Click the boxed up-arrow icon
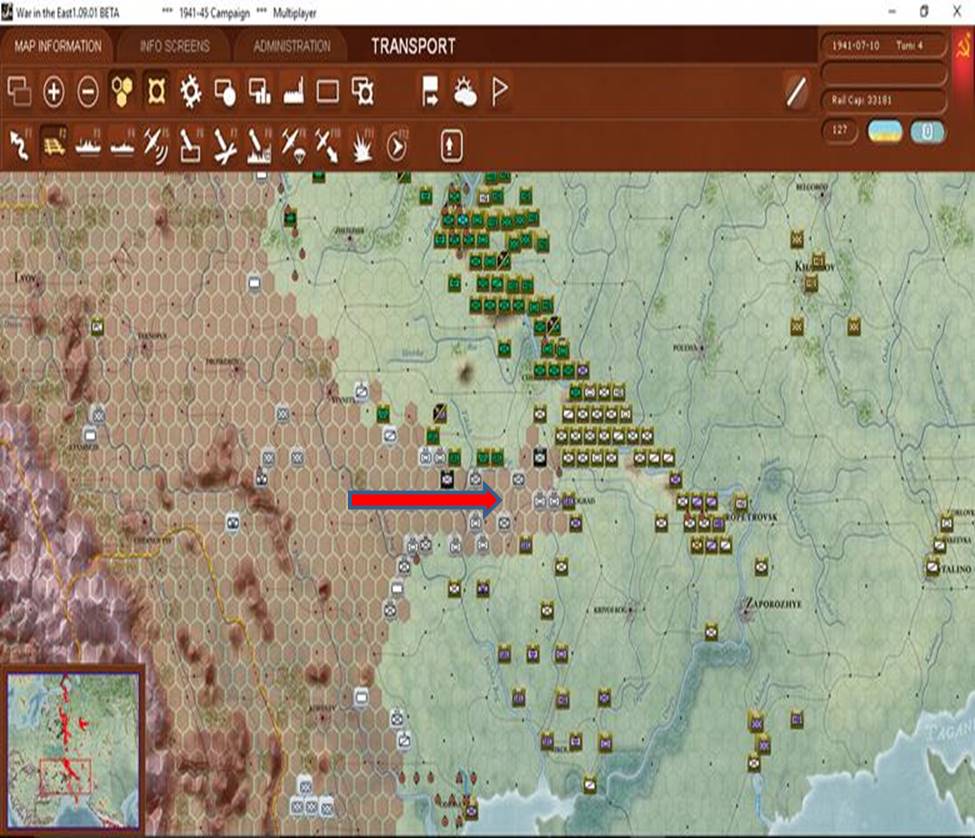This screenshot has width=975, height=838. tap(451, 145)
